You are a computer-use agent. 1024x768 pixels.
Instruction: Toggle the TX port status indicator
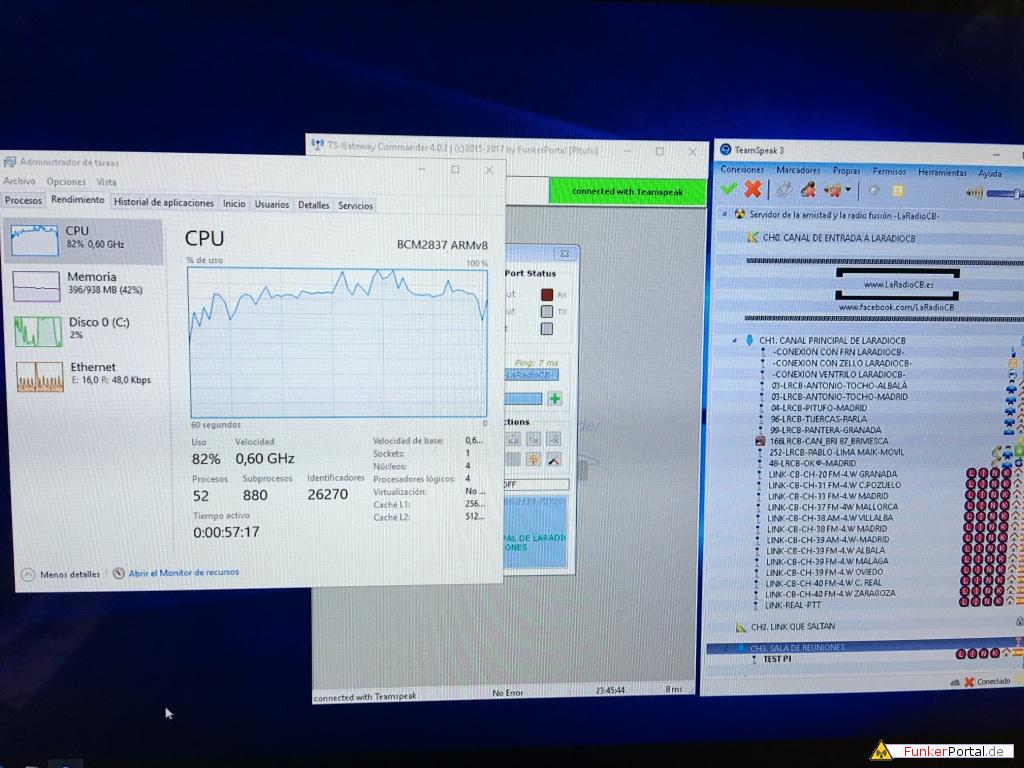(x=546, y=312)
